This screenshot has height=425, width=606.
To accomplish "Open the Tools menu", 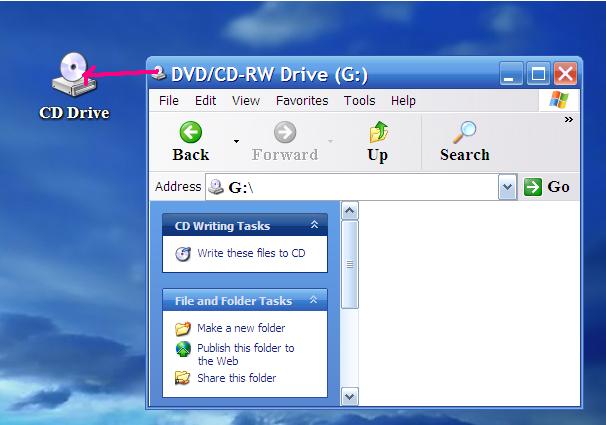I will [x=359, y=101].
